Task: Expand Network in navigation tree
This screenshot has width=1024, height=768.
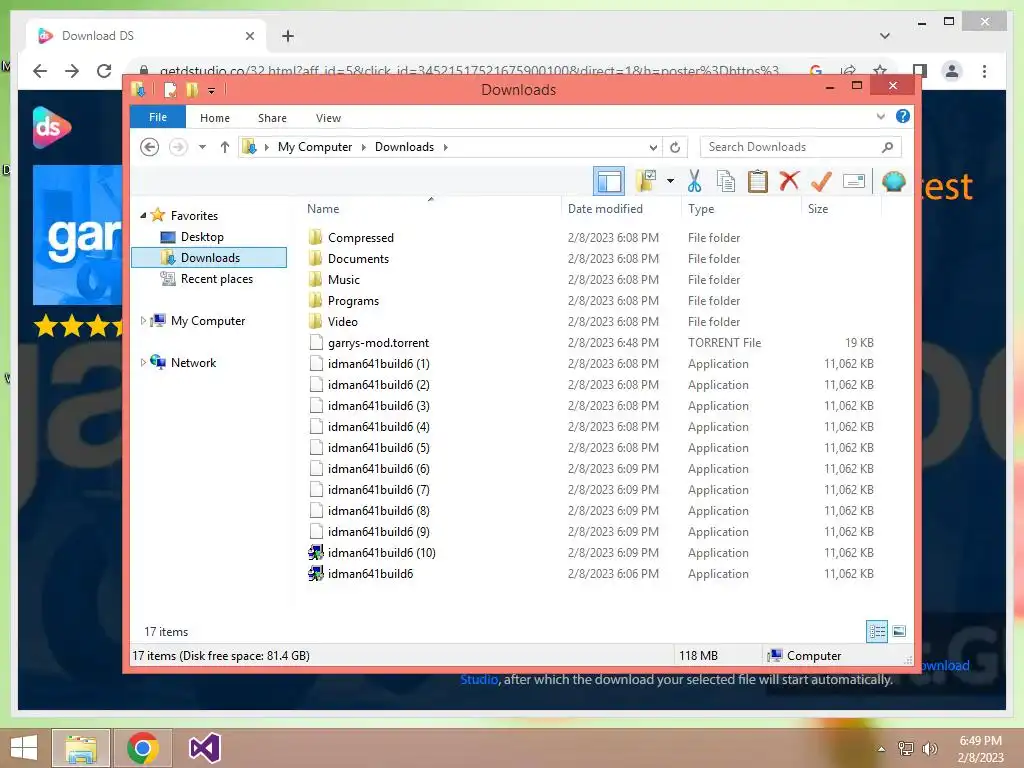Action: pyautogui.click(x=143, y=362)
